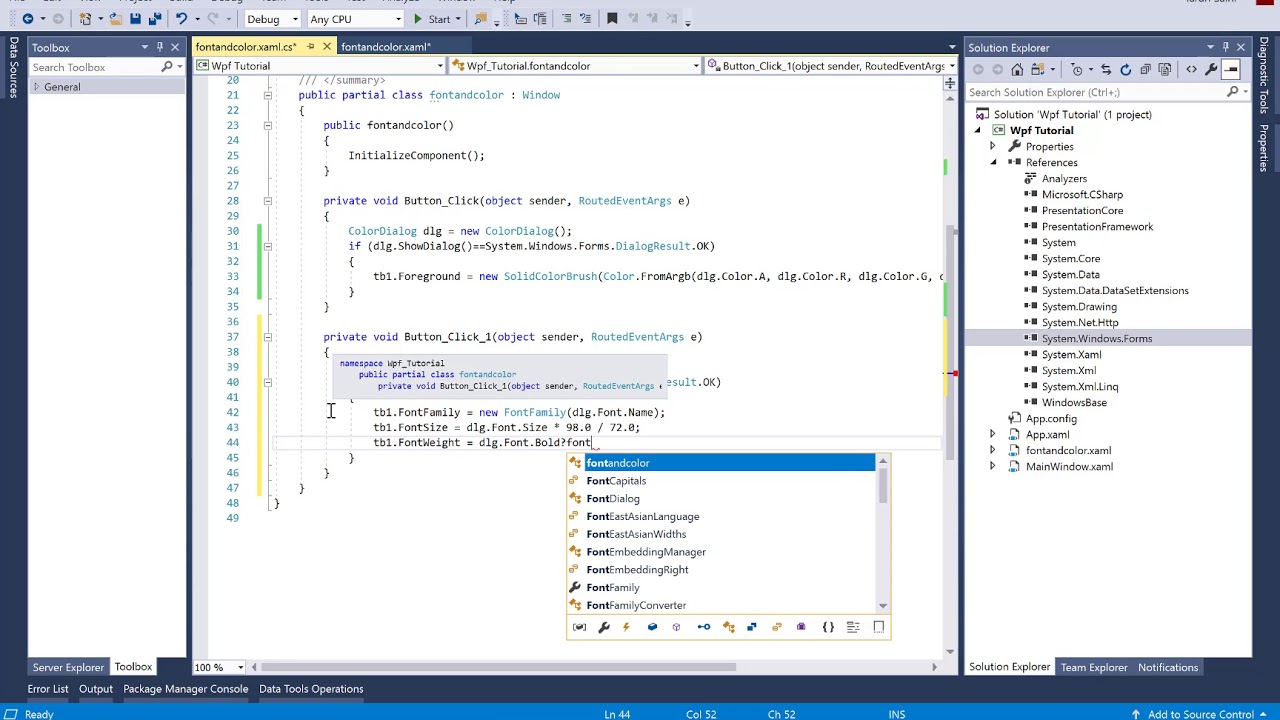Click the Save icon in toolbar

pos(135,19)
